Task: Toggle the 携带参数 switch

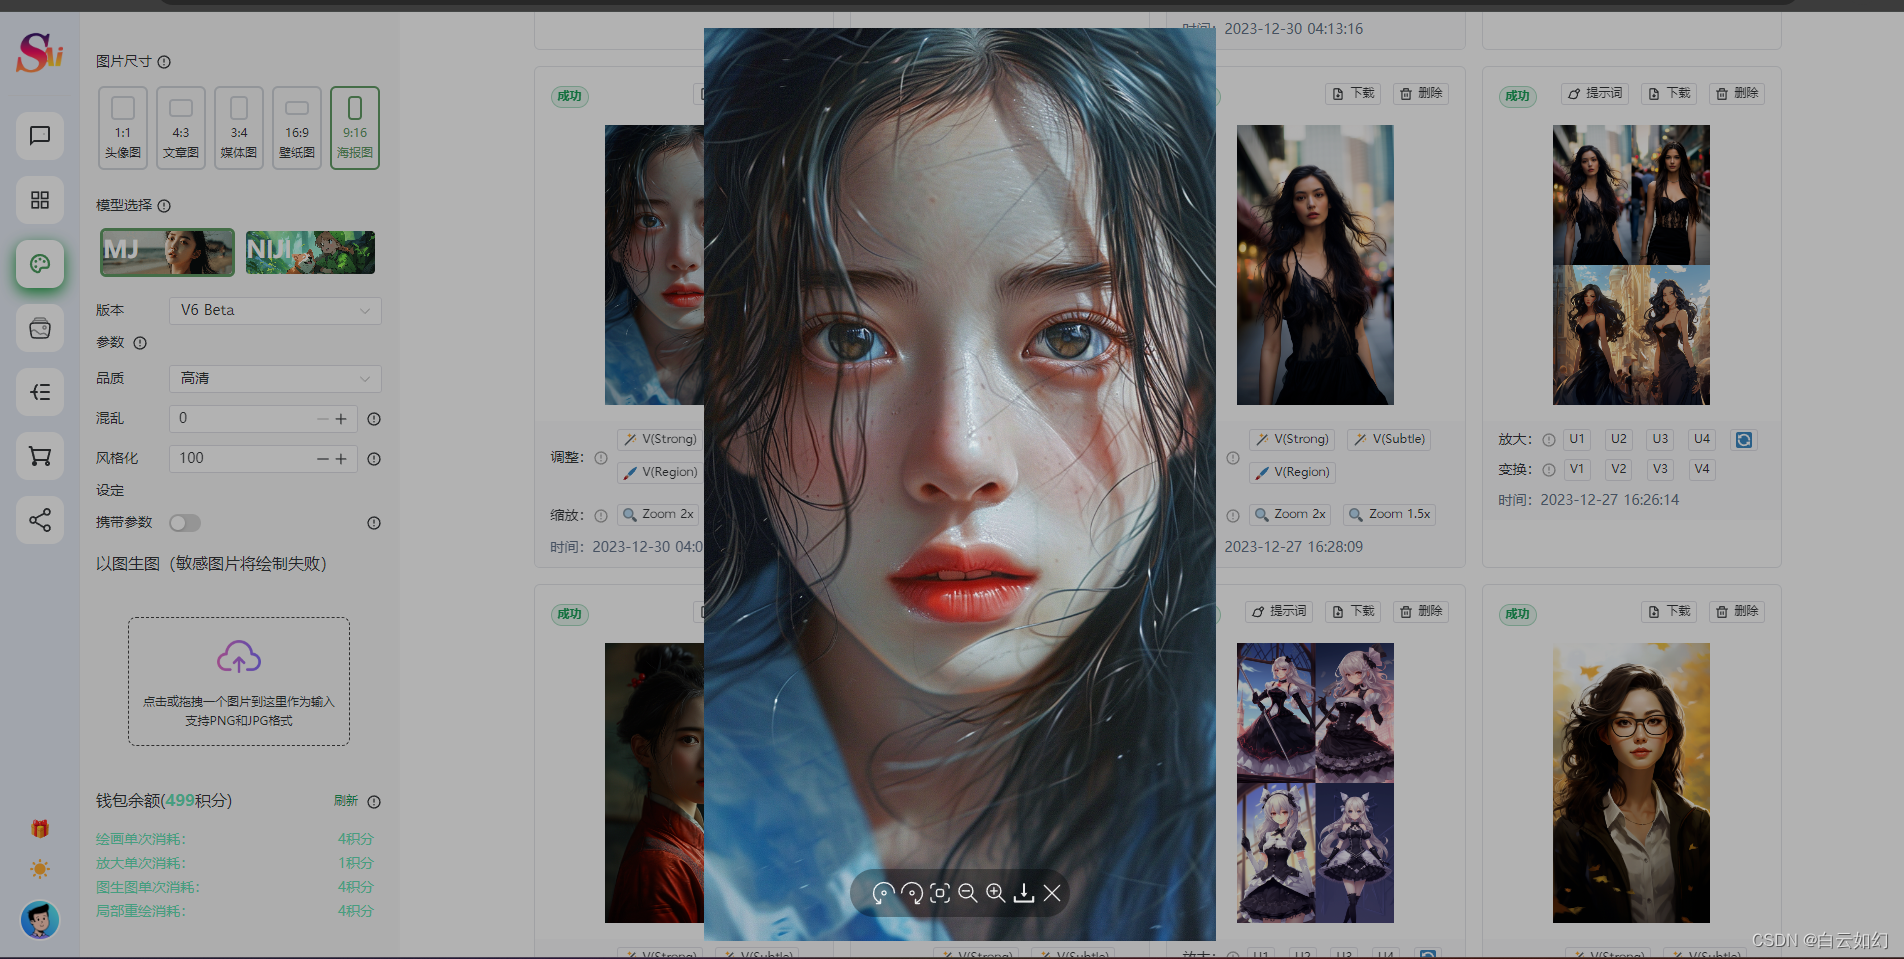Action: 185,523
